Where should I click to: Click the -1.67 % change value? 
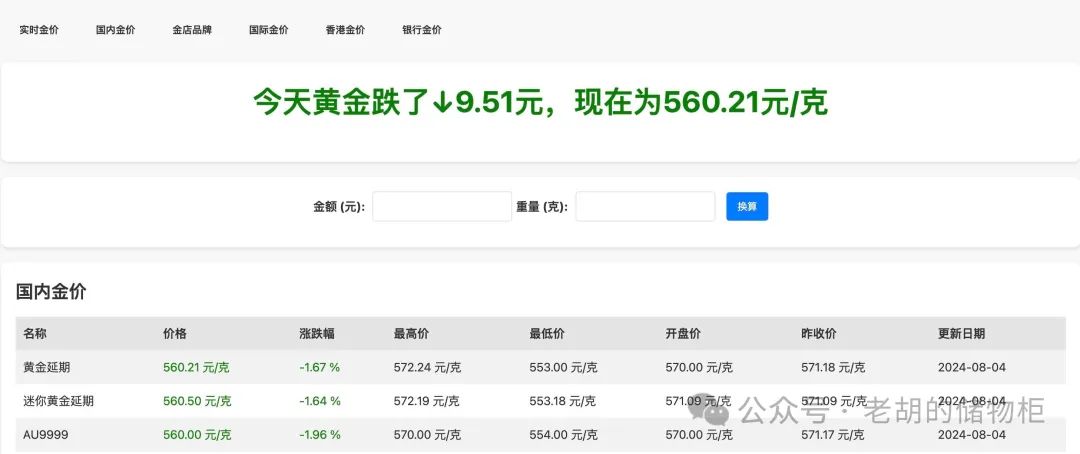(x=320, y=367)
